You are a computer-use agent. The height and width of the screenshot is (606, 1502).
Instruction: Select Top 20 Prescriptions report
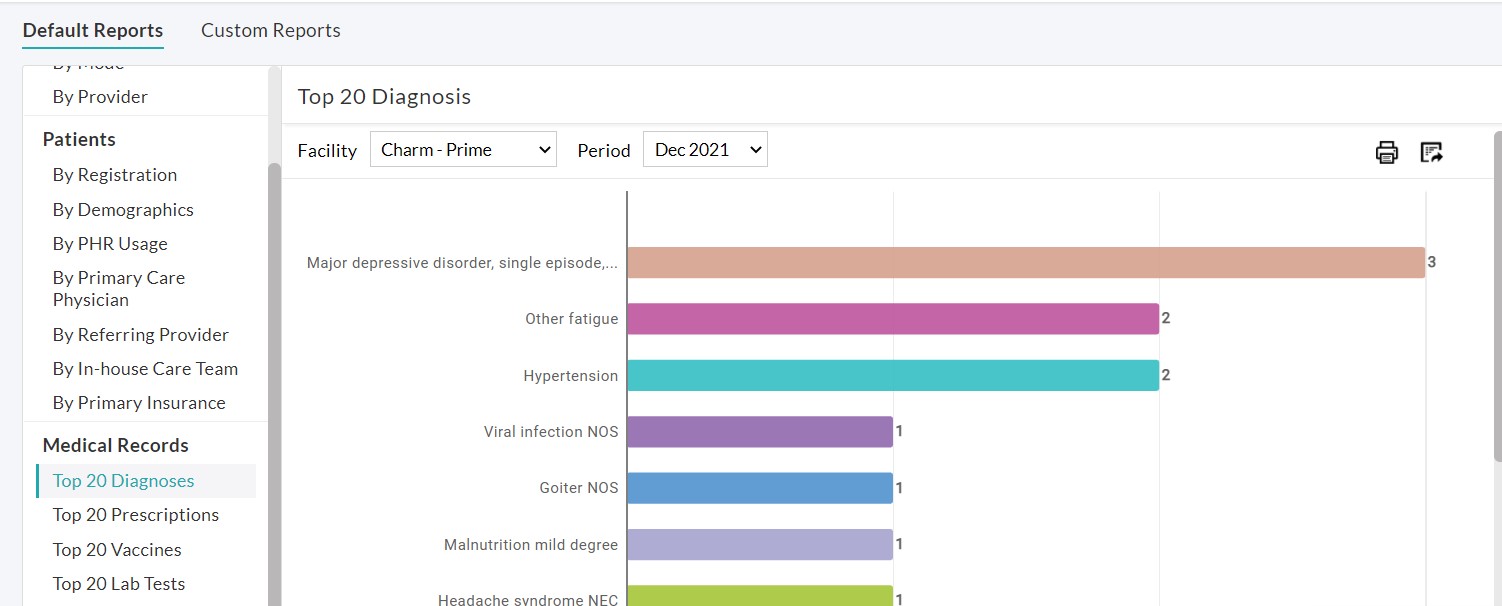[135, 515]
